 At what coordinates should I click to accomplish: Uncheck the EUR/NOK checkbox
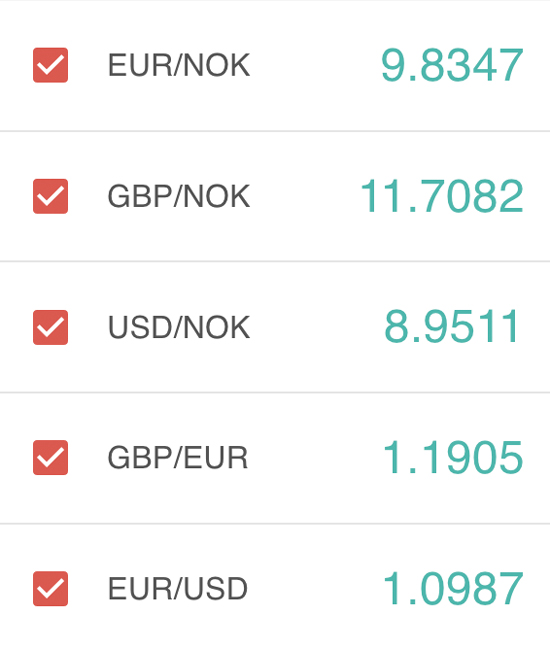coord(50,65)
